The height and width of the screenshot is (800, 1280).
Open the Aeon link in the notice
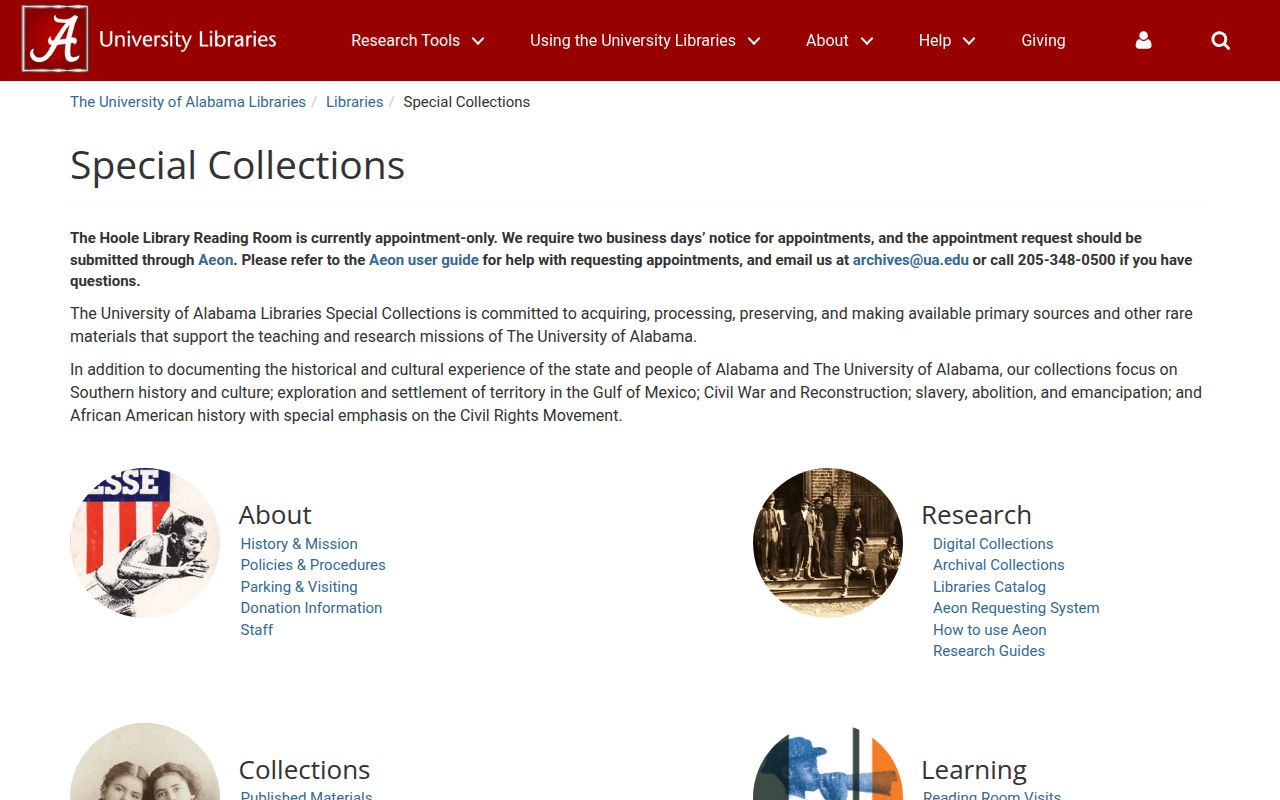click(215, 260)
